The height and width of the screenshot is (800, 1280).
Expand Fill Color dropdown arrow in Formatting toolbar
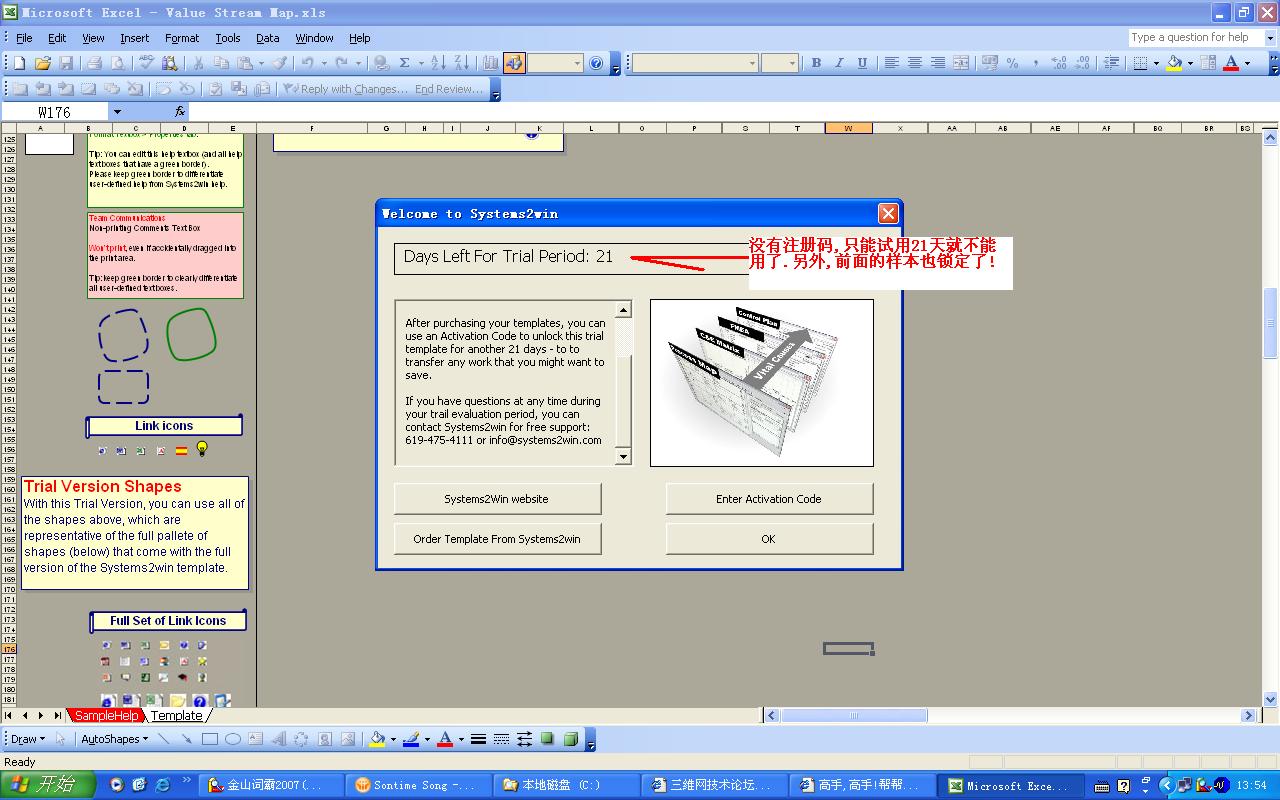coord(1190,63)
